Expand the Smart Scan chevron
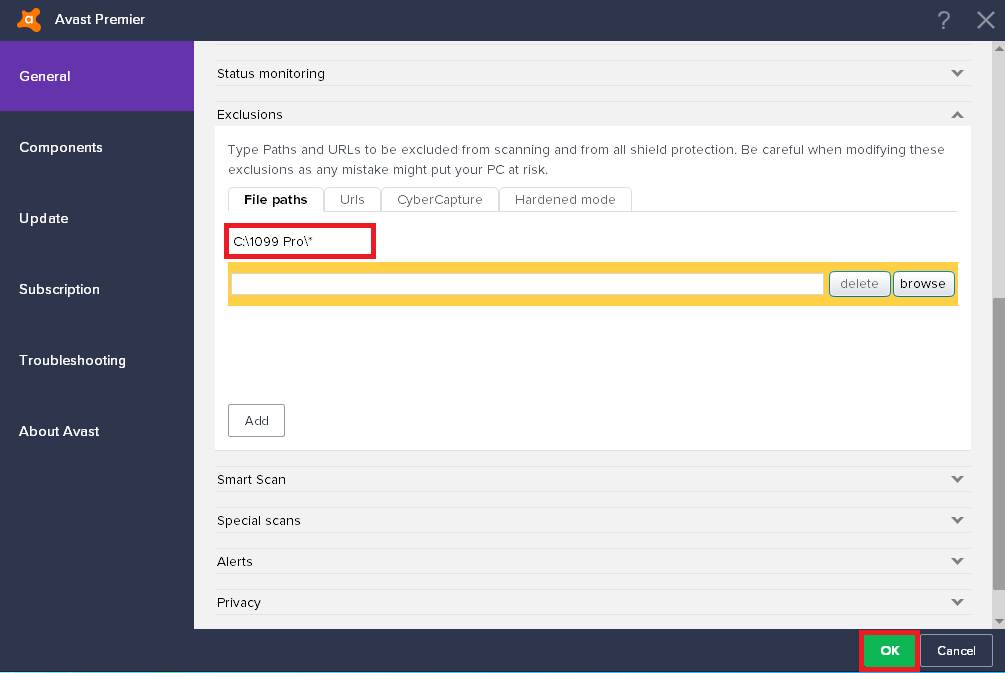Screen dimensions: 1005x673 point(958,479)
